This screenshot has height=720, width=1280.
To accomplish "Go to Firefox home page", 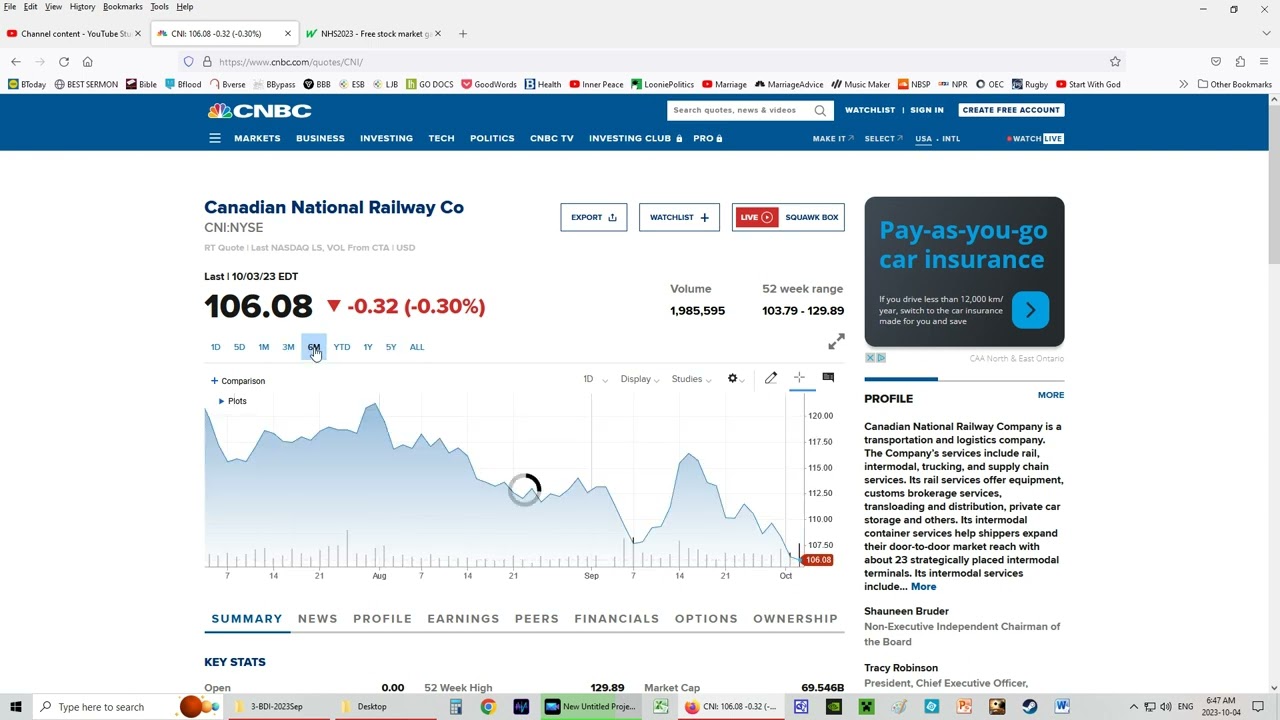I will pos(87,61).
